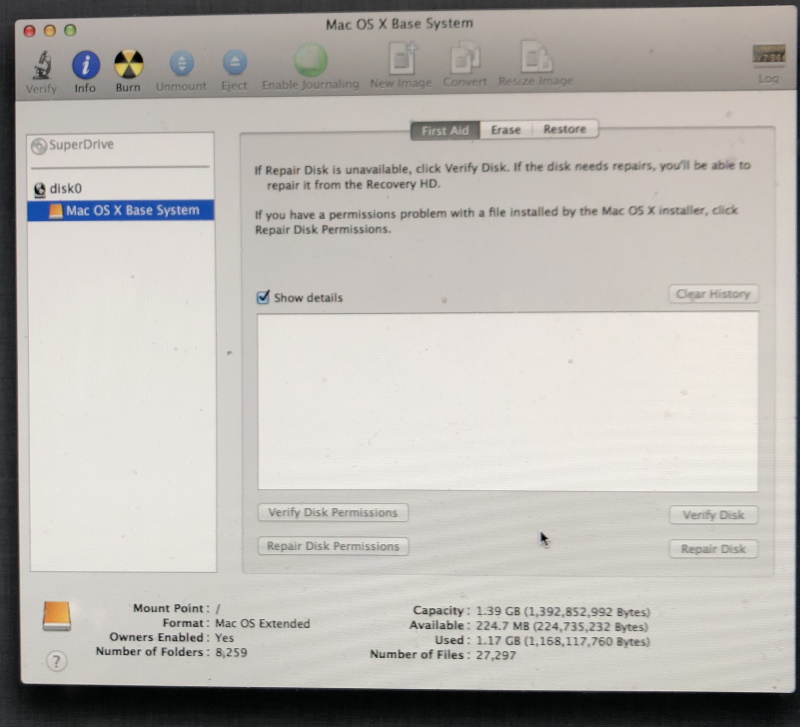Viewport: 800px width, 727px height.
Task: Click the Clear History button
Action: click(x=713, y=294)
